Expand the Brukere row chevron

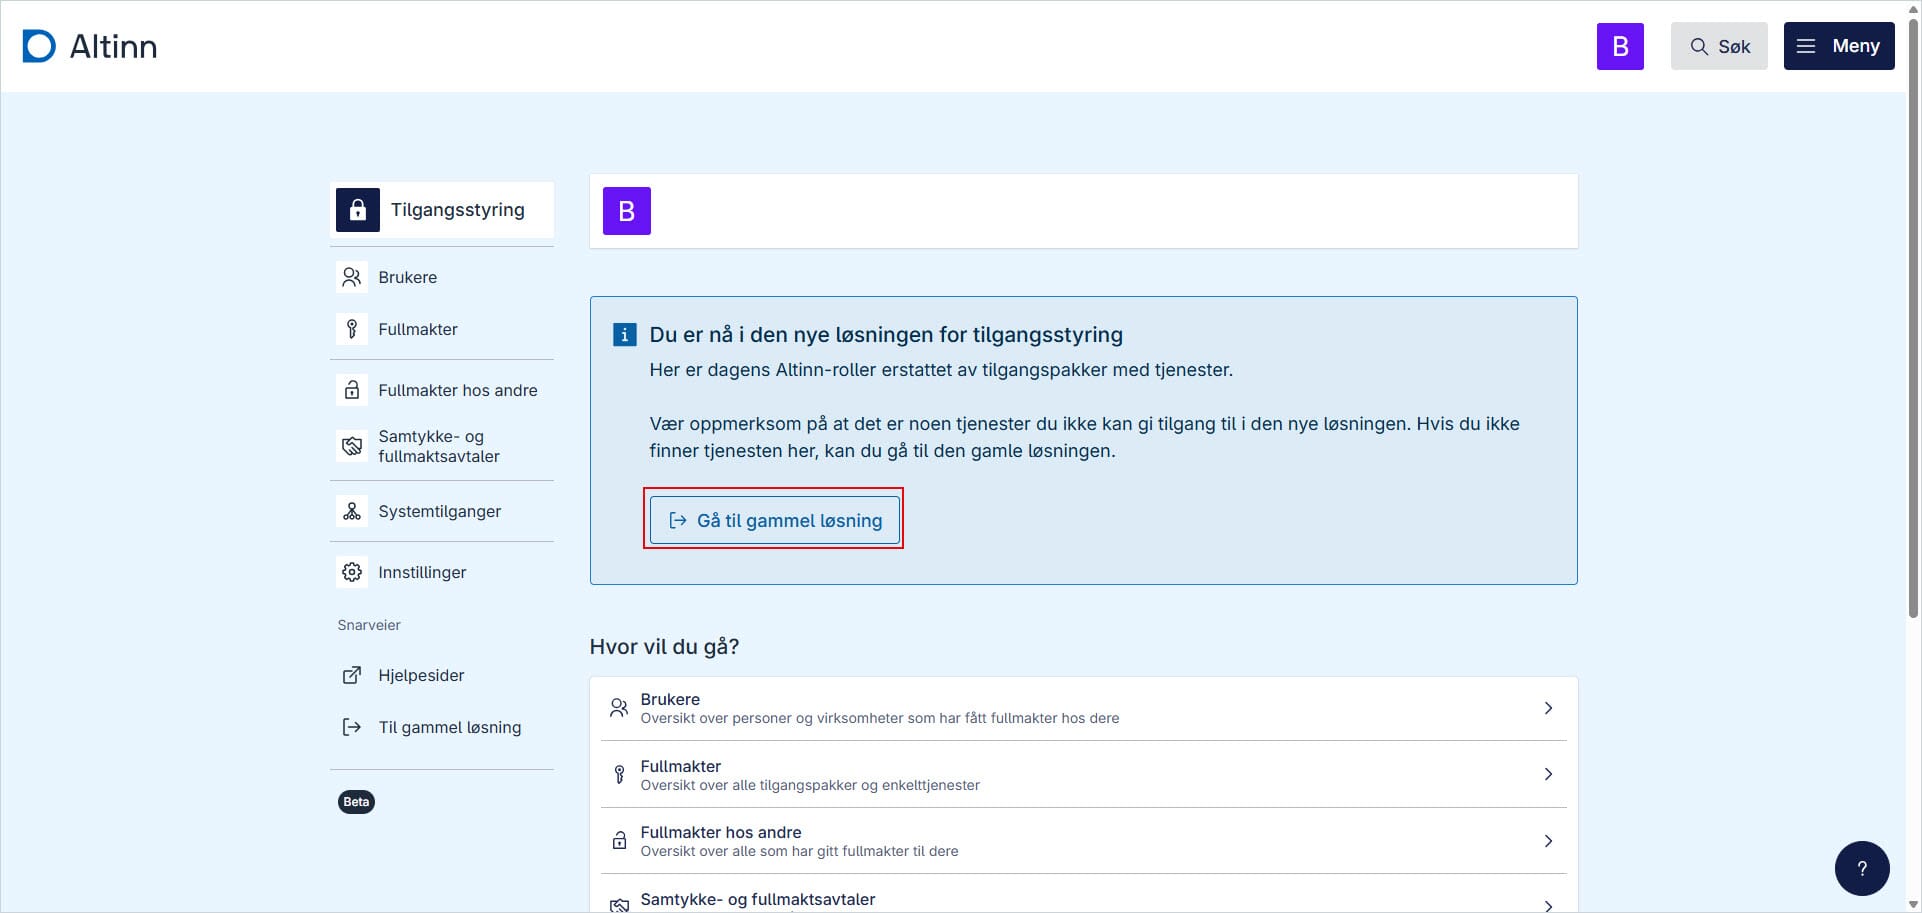1548,708
